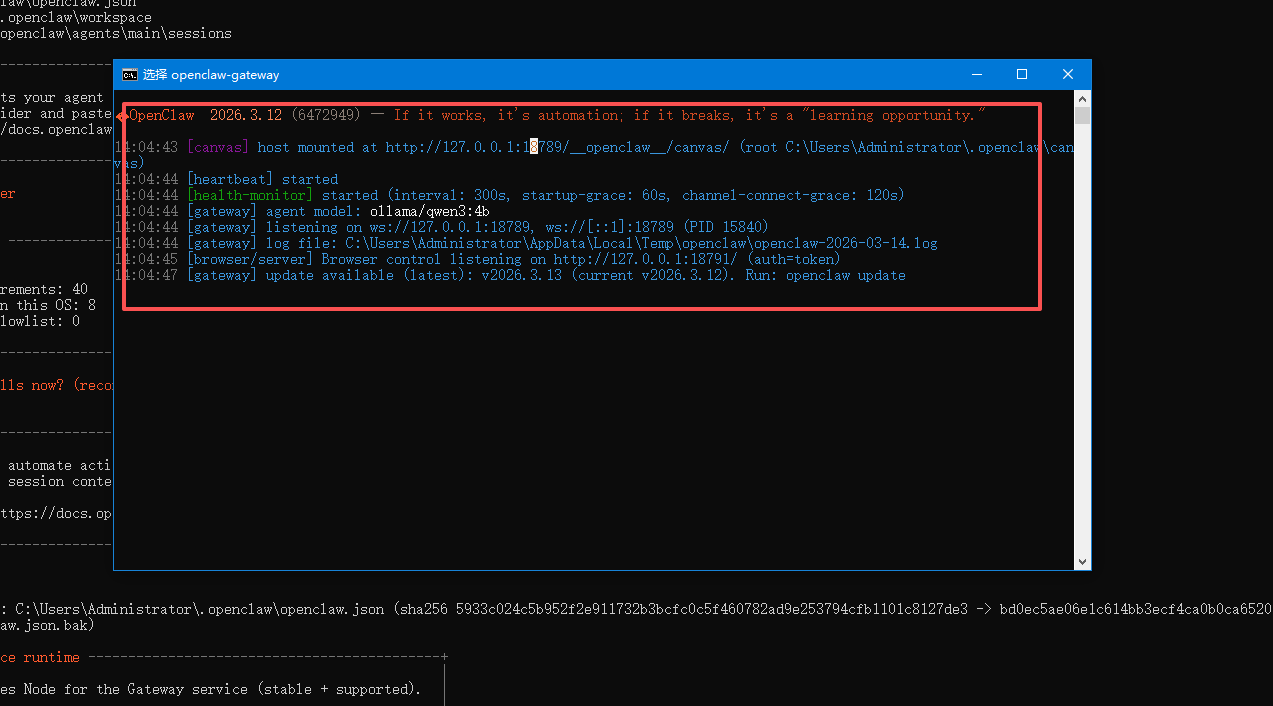
Task: Click the scrollbar thumb in gateway window
Action: click(1082, 115)
